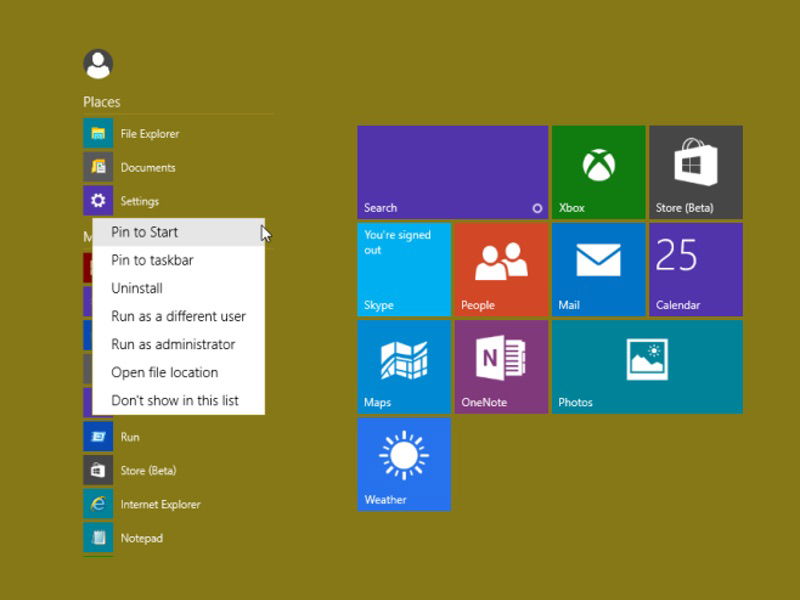Screen dimensions: 800x600
Task: Select Run as administrator
Action: (x=179, y=344)
